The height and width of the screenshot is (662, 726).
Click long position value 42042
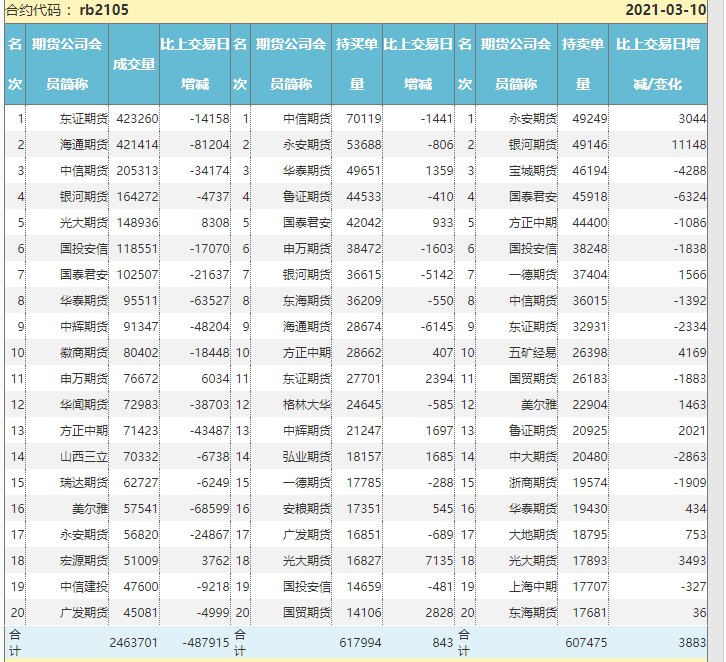[x=364, y=223]
